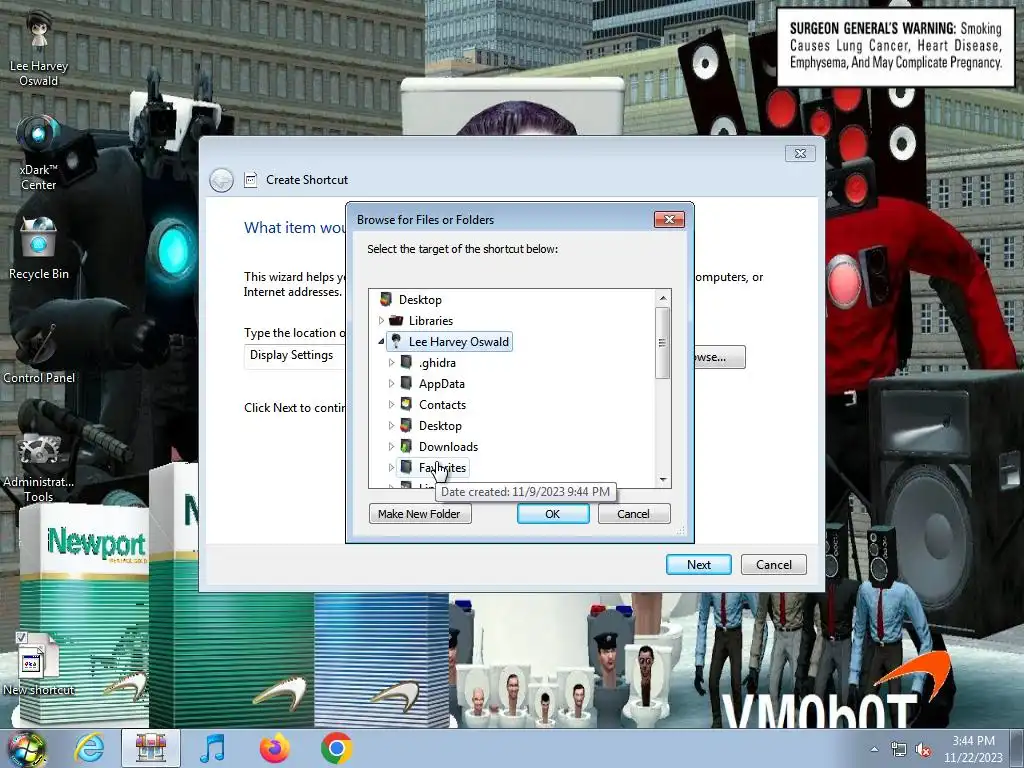Expand the Desktop subfolder node
Image resolution: width=1024 pixels, height=768 pixels.
[x=391, y=425]
